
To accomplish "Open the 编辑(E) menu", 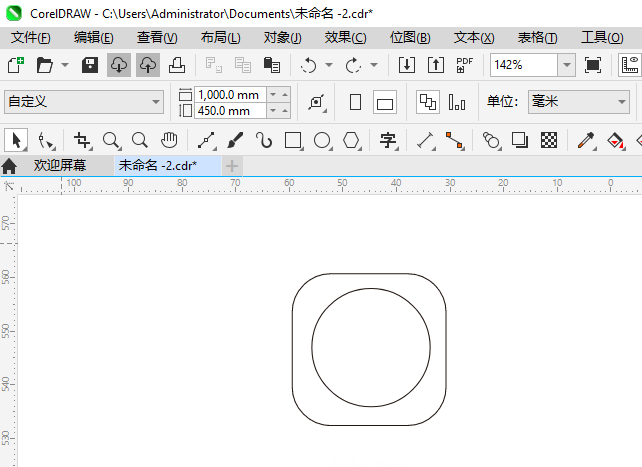I will tap(94, 38).
